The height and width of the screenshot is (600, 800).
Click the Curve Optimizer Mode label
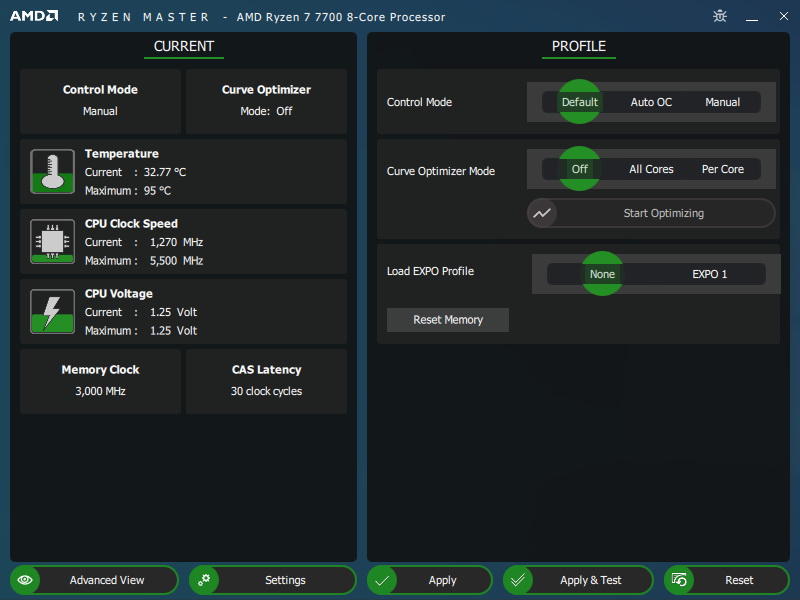[x=441, y=171]
